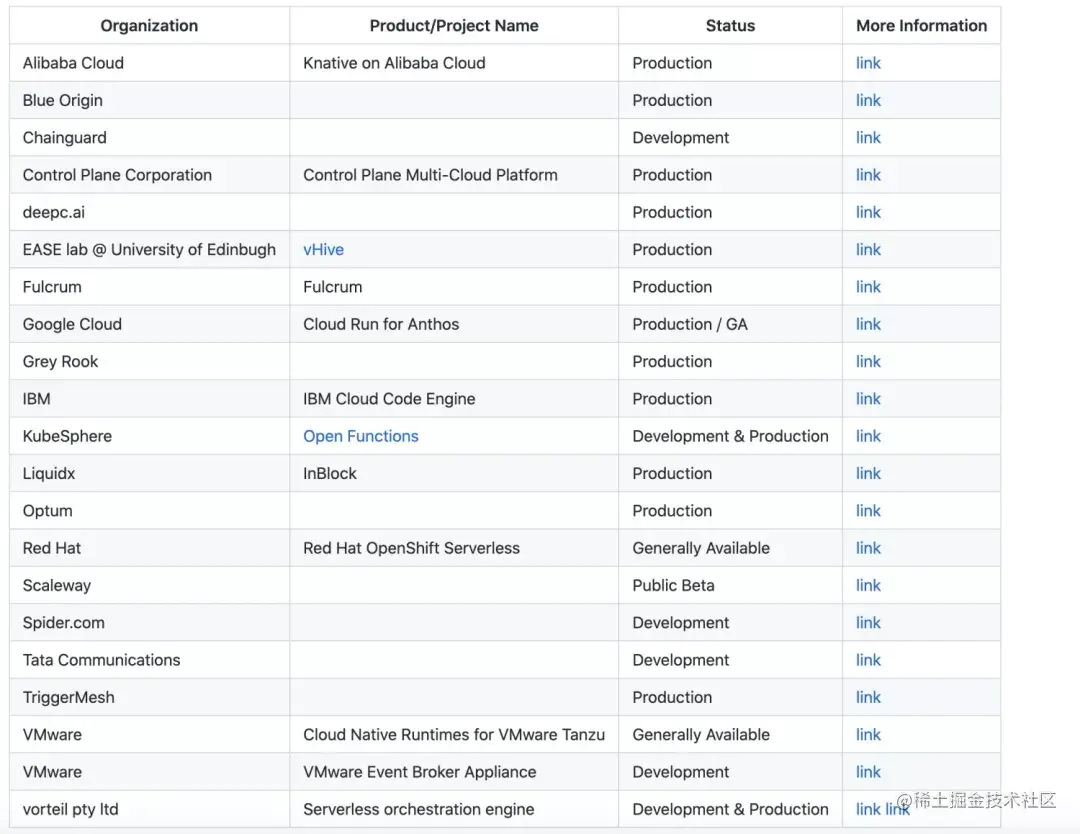
Task: Select the Development status in the Chainguard row
Action: click(730, 138)
